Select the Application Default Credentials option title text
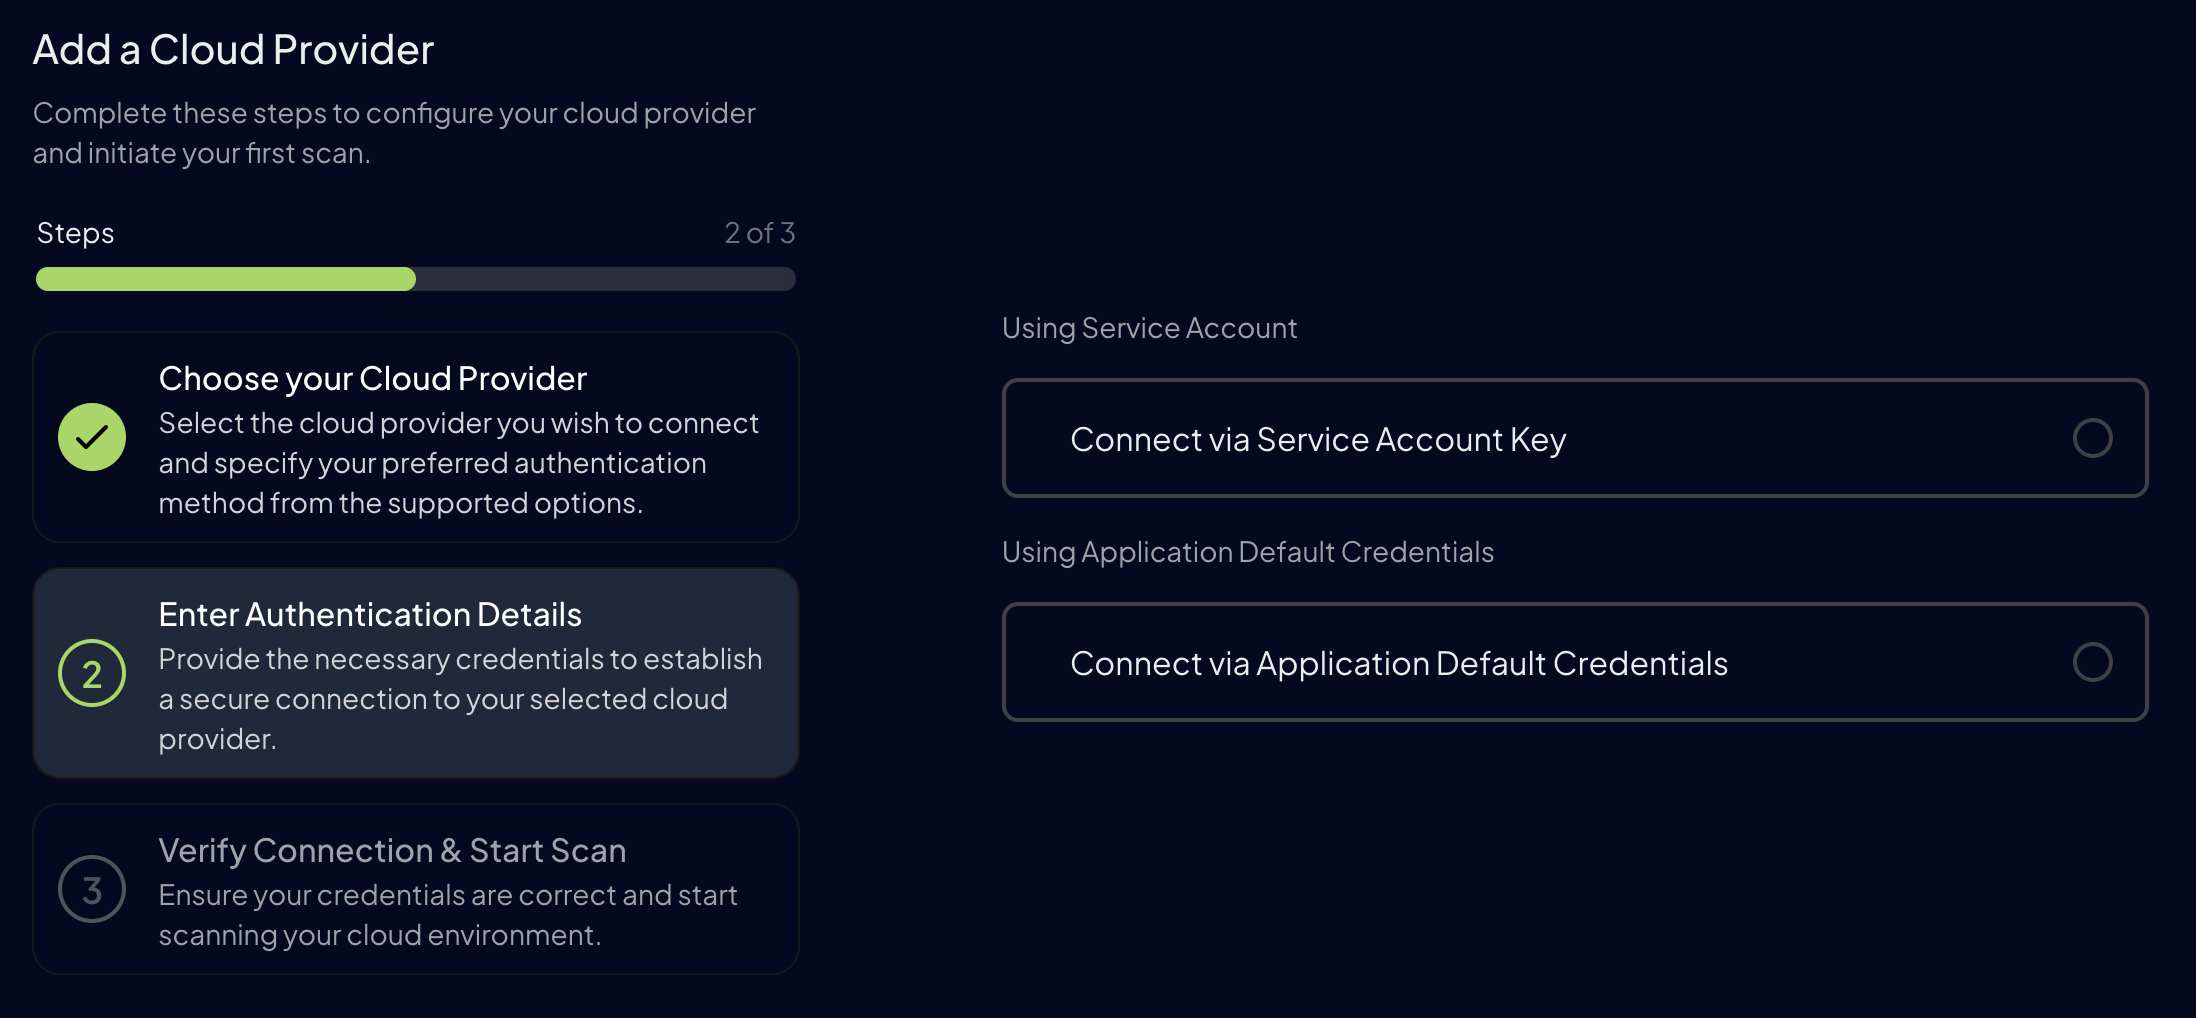 pyautogui.click(x=1398, y=663)
